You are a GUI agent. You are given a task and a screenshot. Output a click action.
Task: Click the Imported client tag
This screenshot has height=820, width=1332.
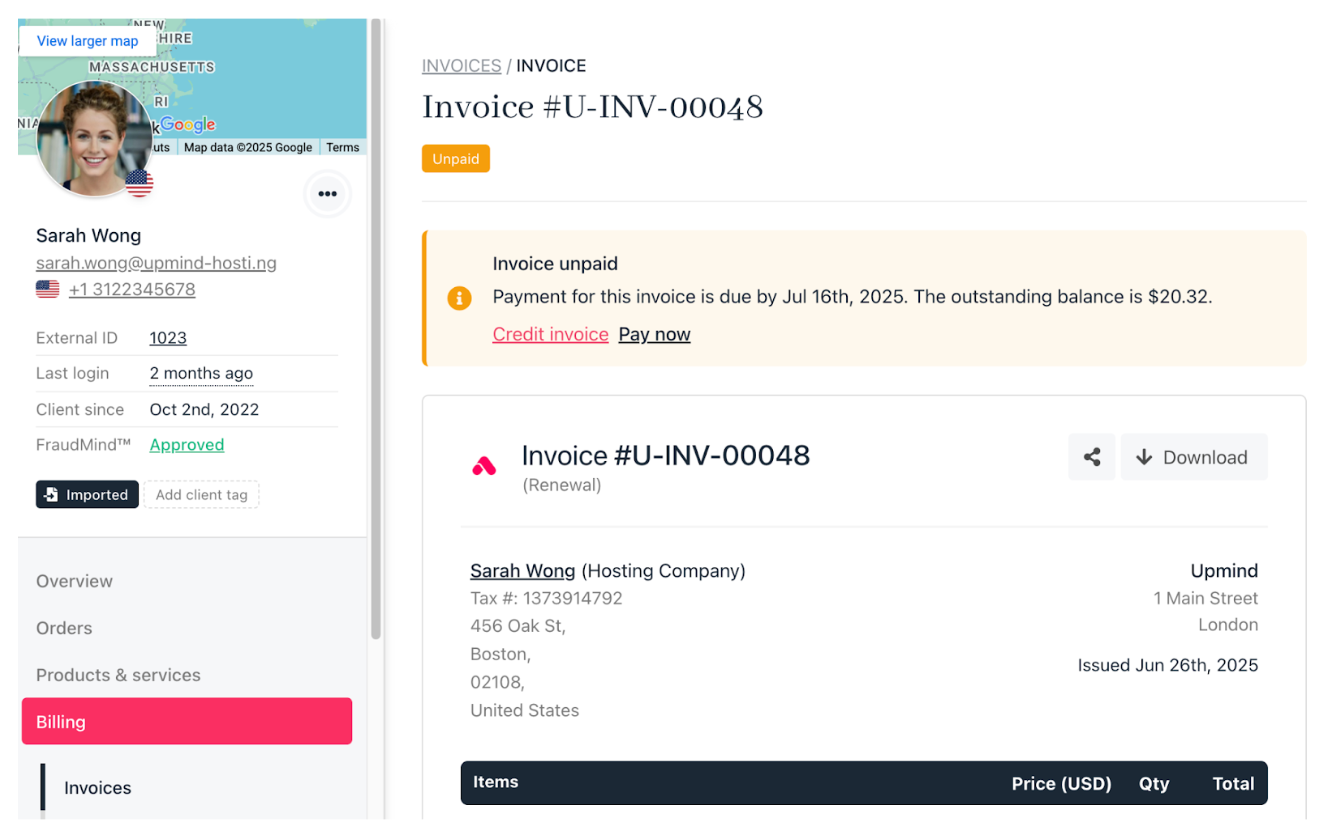tap(87, 494)
